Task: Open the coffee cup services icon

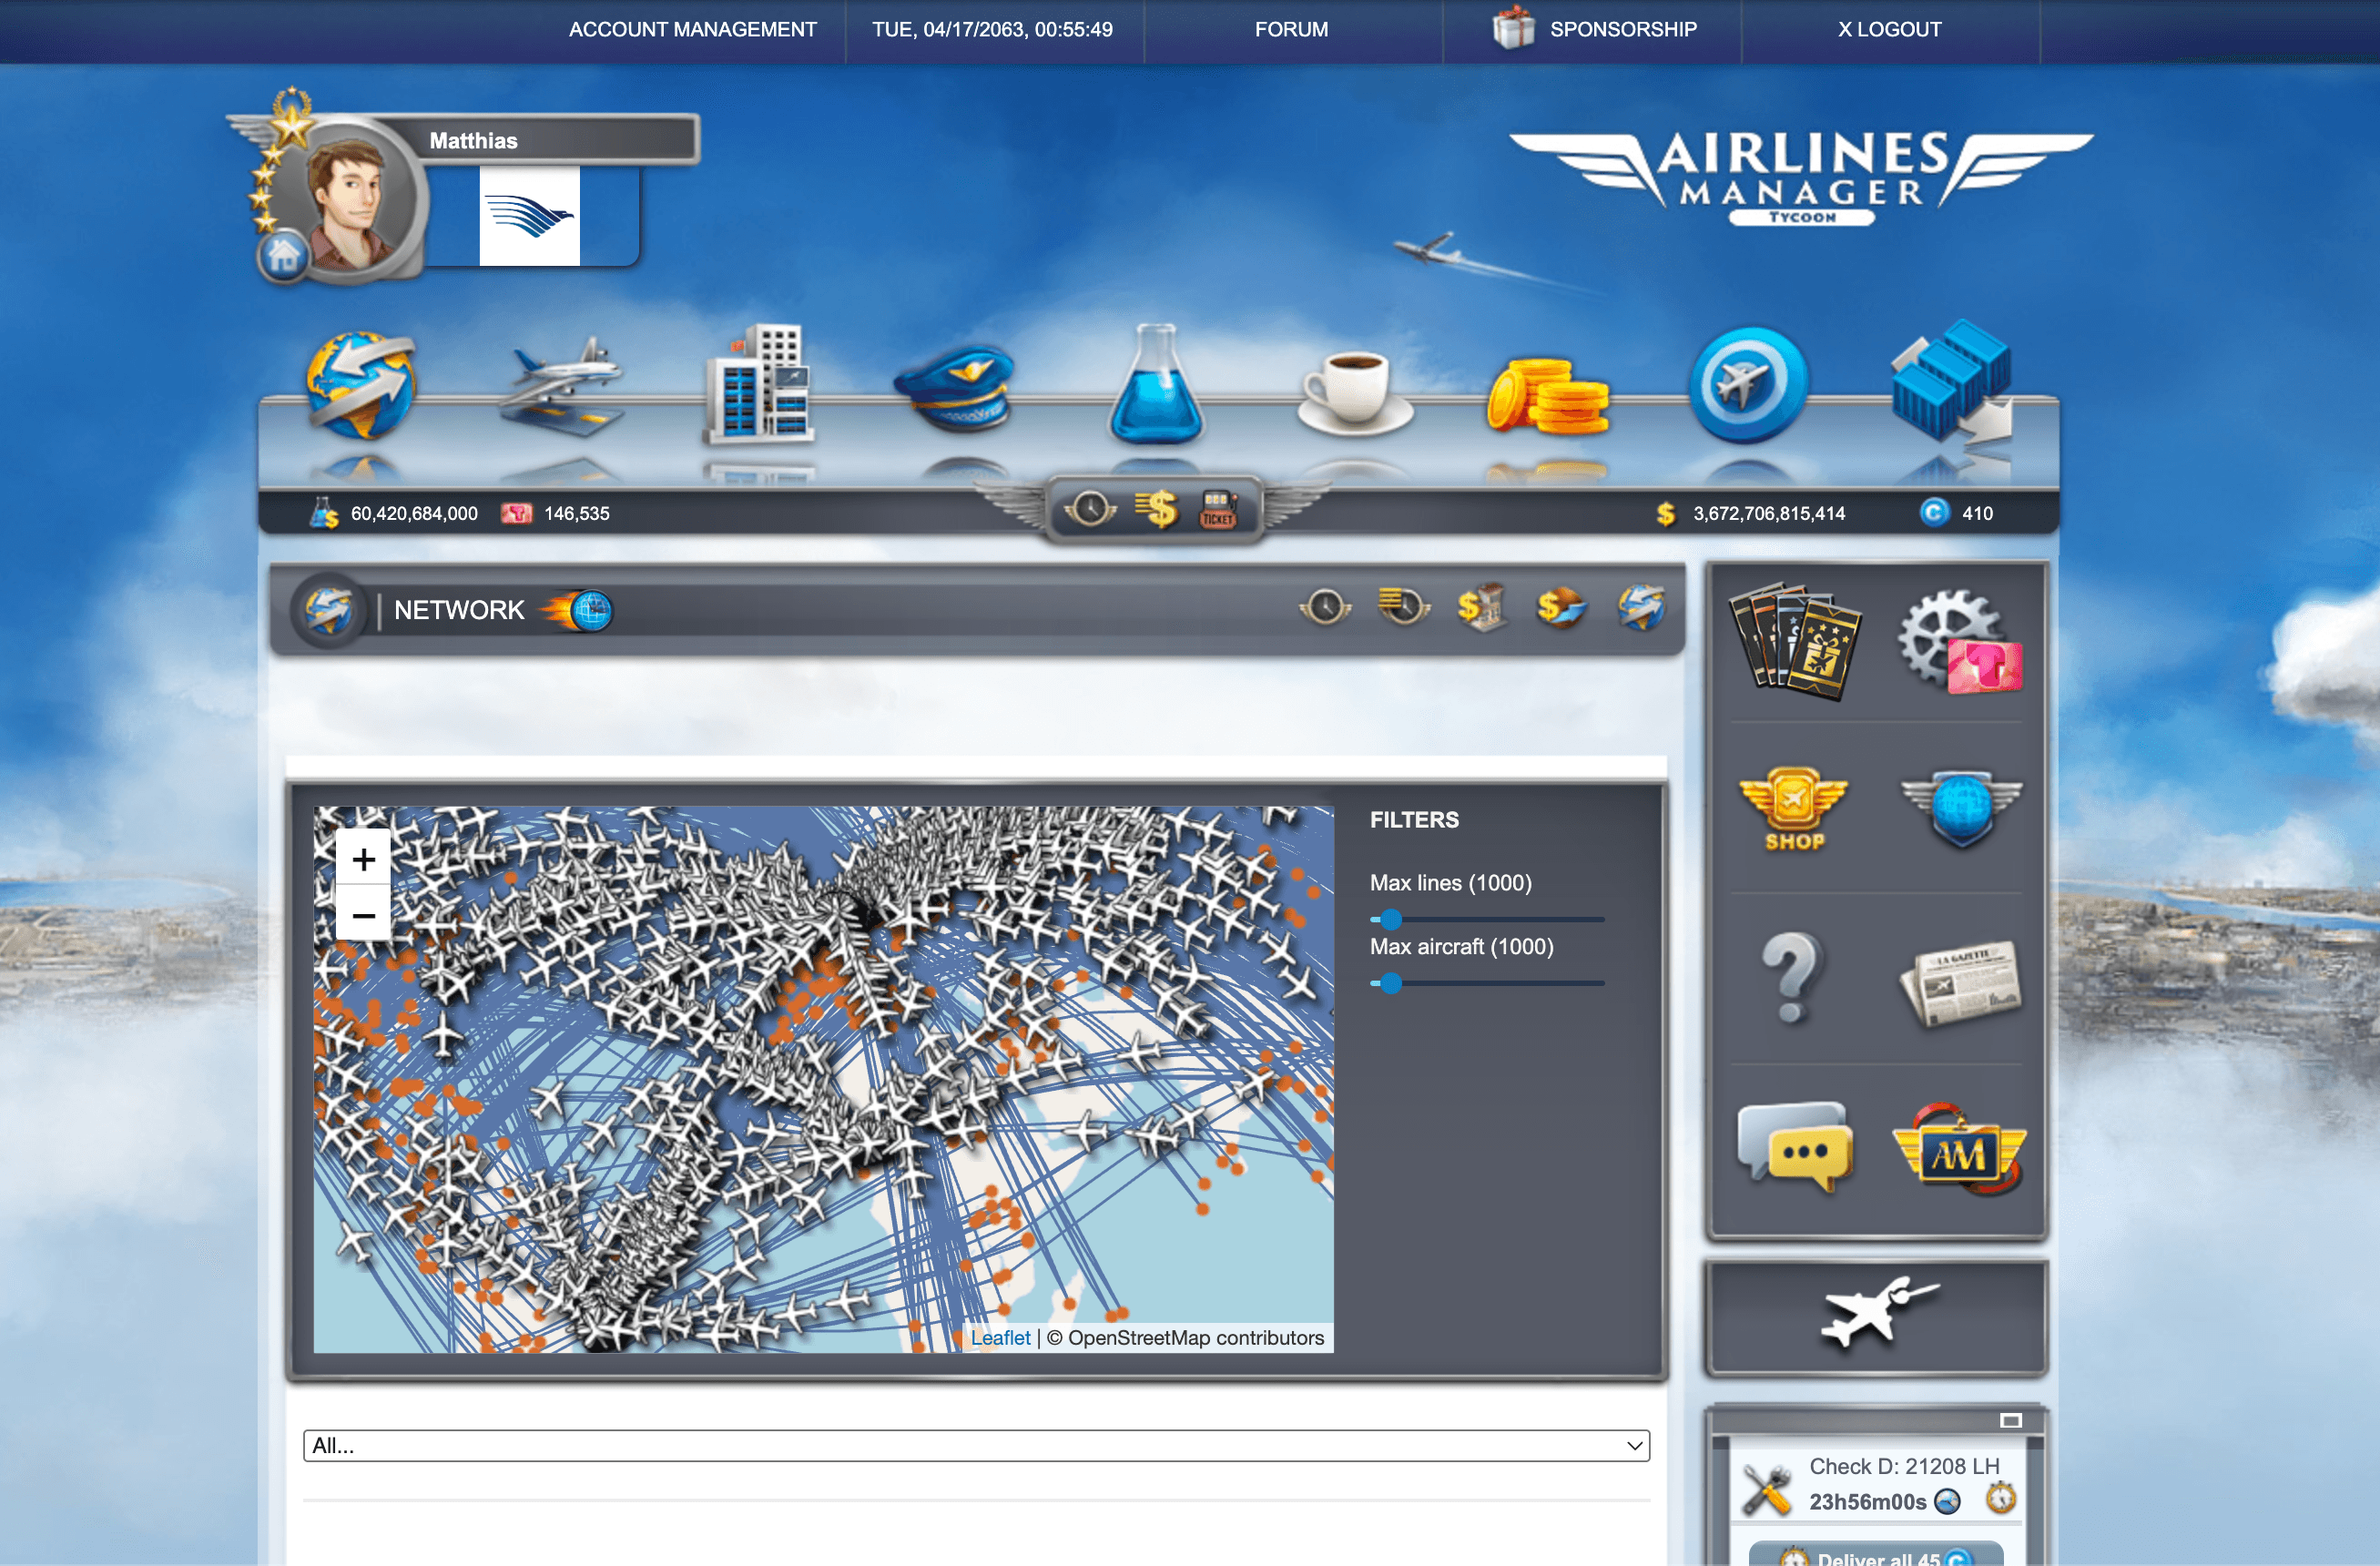Action: click(1354, 394)
